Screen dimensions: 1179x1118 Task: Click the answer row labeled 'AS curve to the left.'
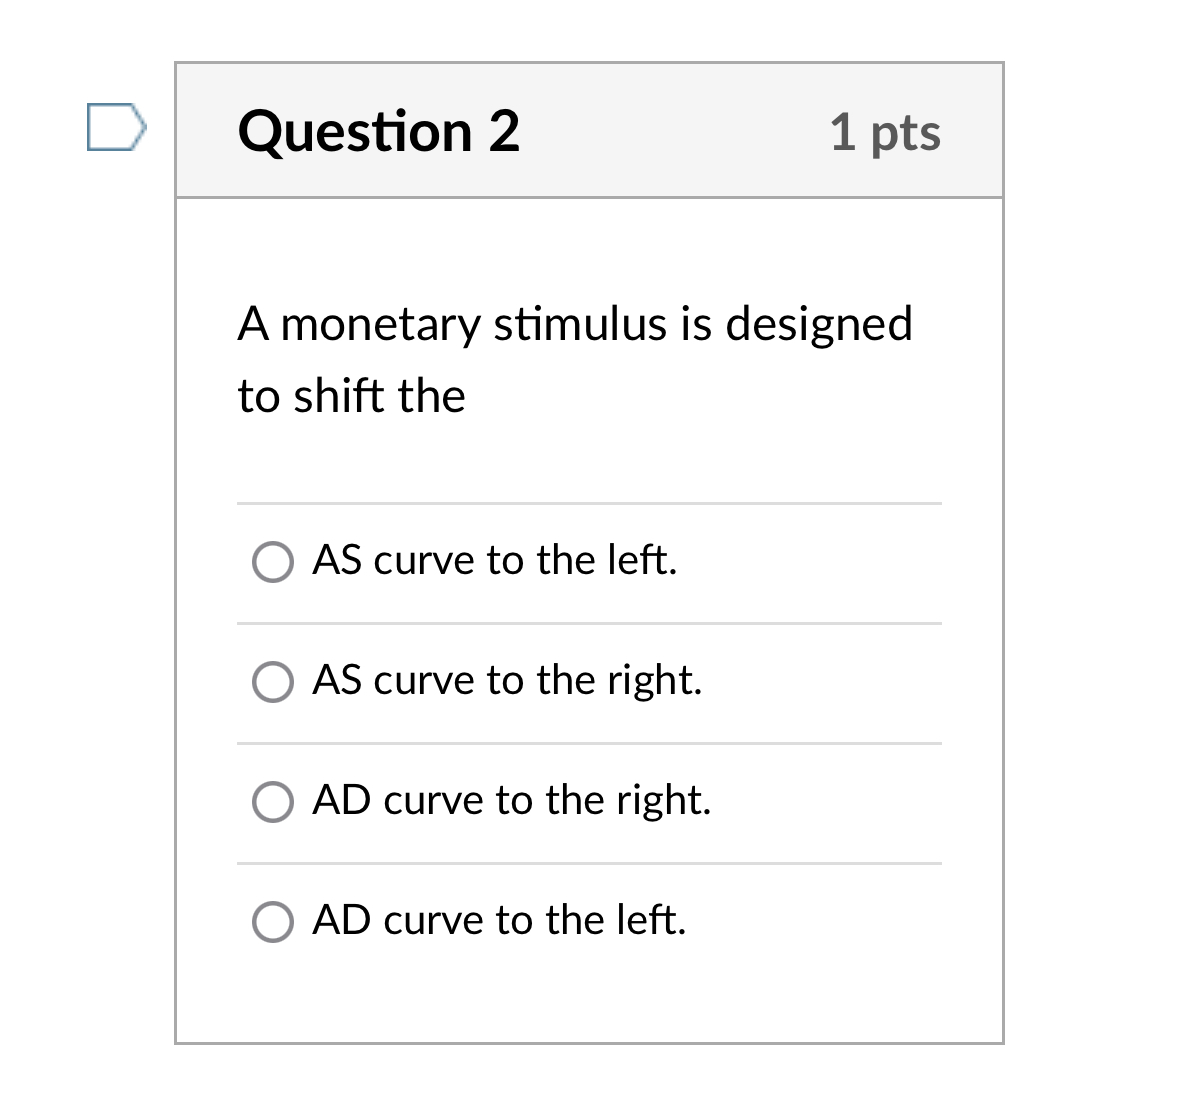coord(496,562)
